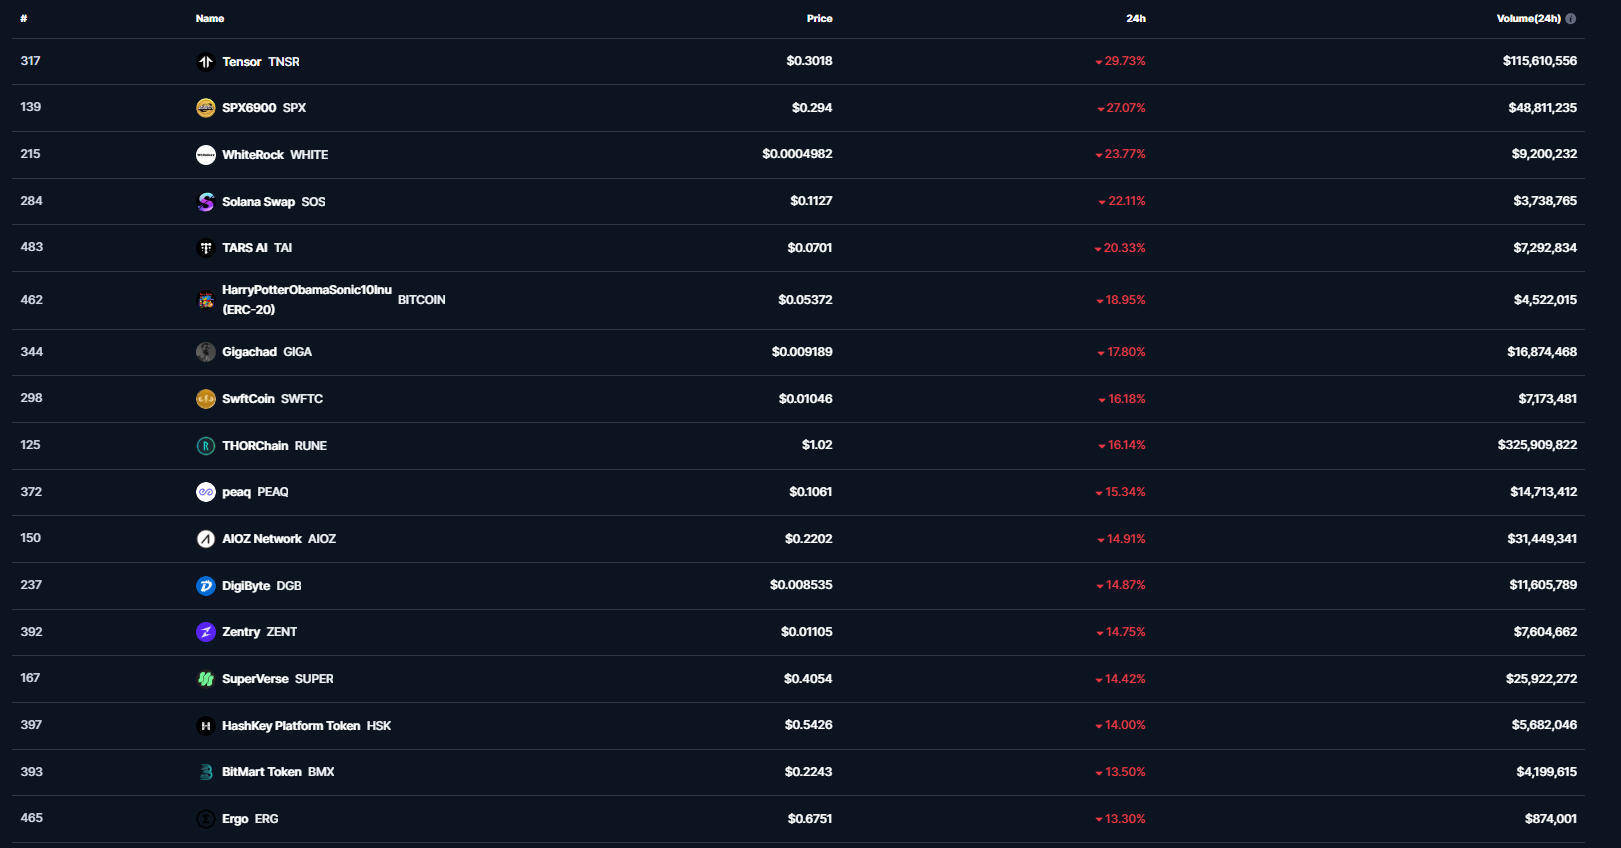Click the AIOZ Network logo icon
The image size is (1621, 848).
[206, 539]
